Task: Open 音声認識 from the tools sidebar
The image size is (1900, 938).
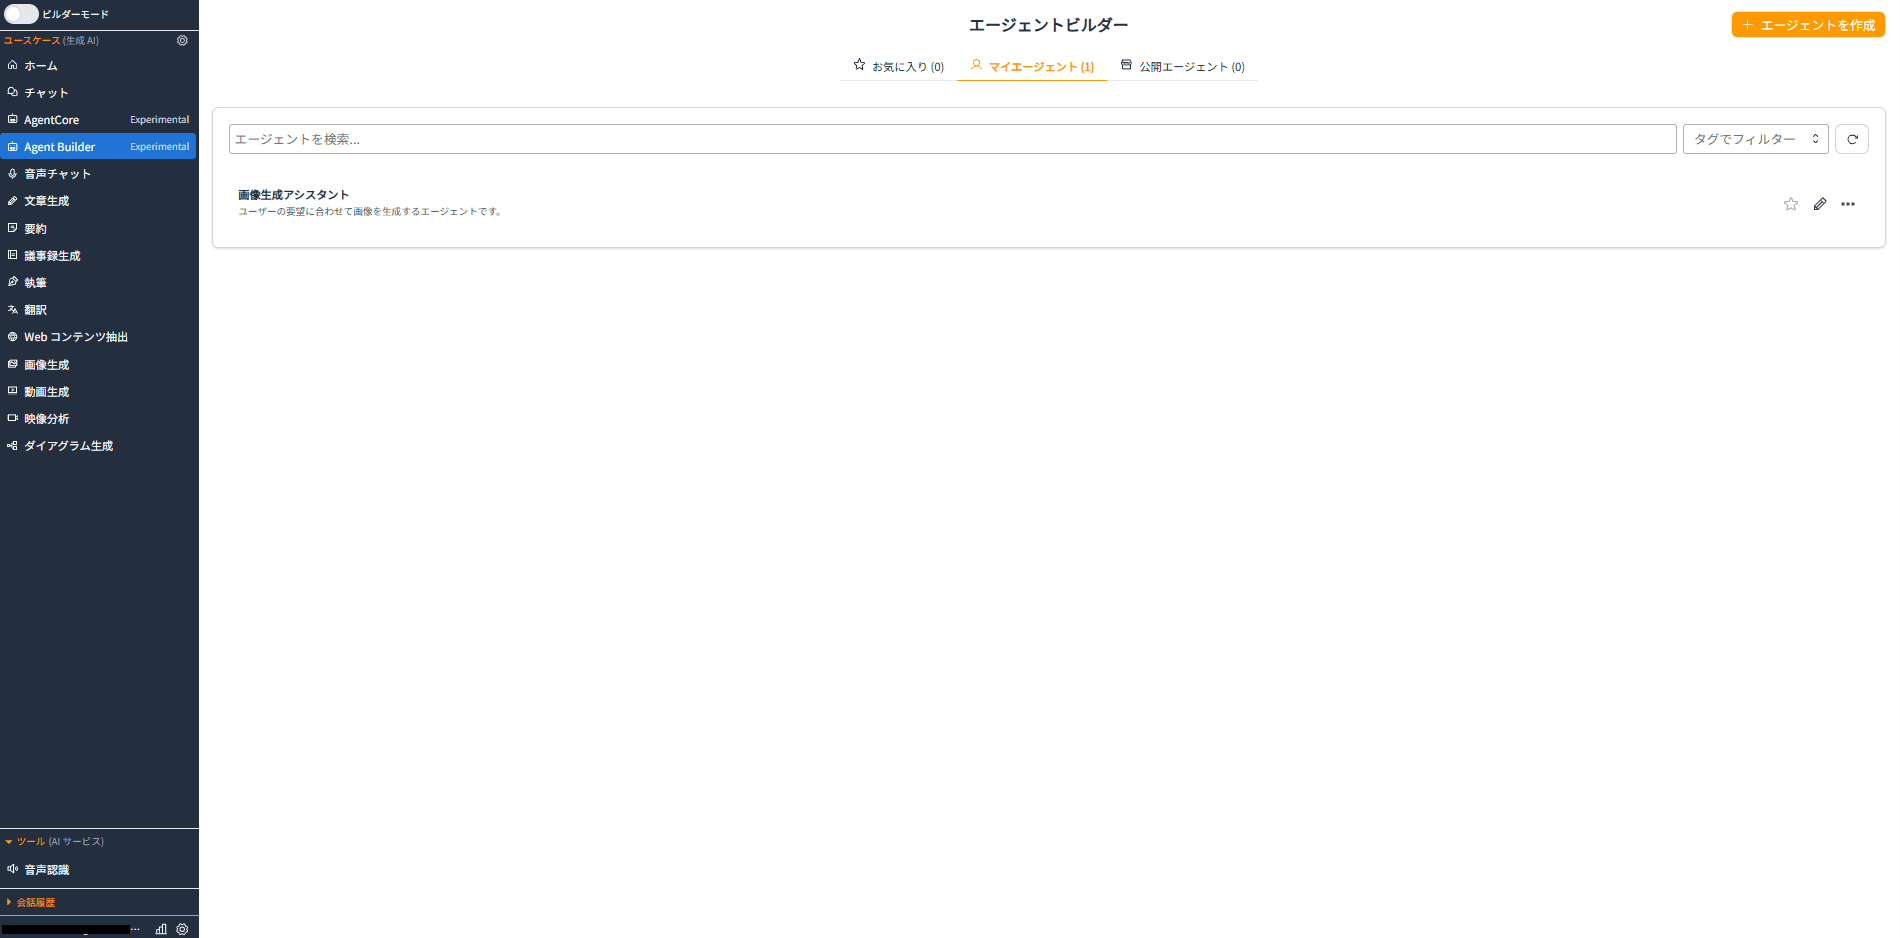Action: (x=47, y=869)
